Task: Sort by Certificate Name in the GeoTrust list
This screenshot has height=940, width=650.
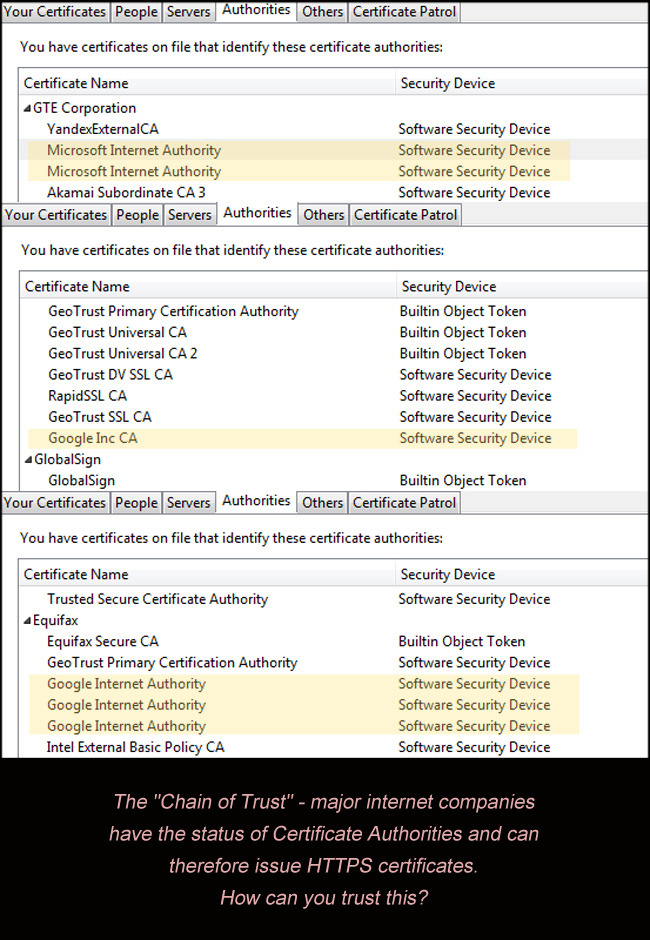Action: [208, 287]
